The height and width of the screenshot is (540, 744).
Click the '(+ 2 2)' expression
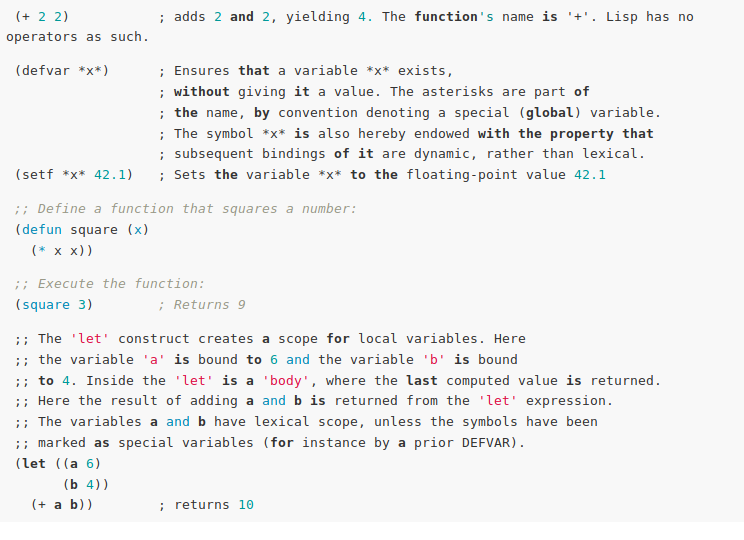coord(42,17)
